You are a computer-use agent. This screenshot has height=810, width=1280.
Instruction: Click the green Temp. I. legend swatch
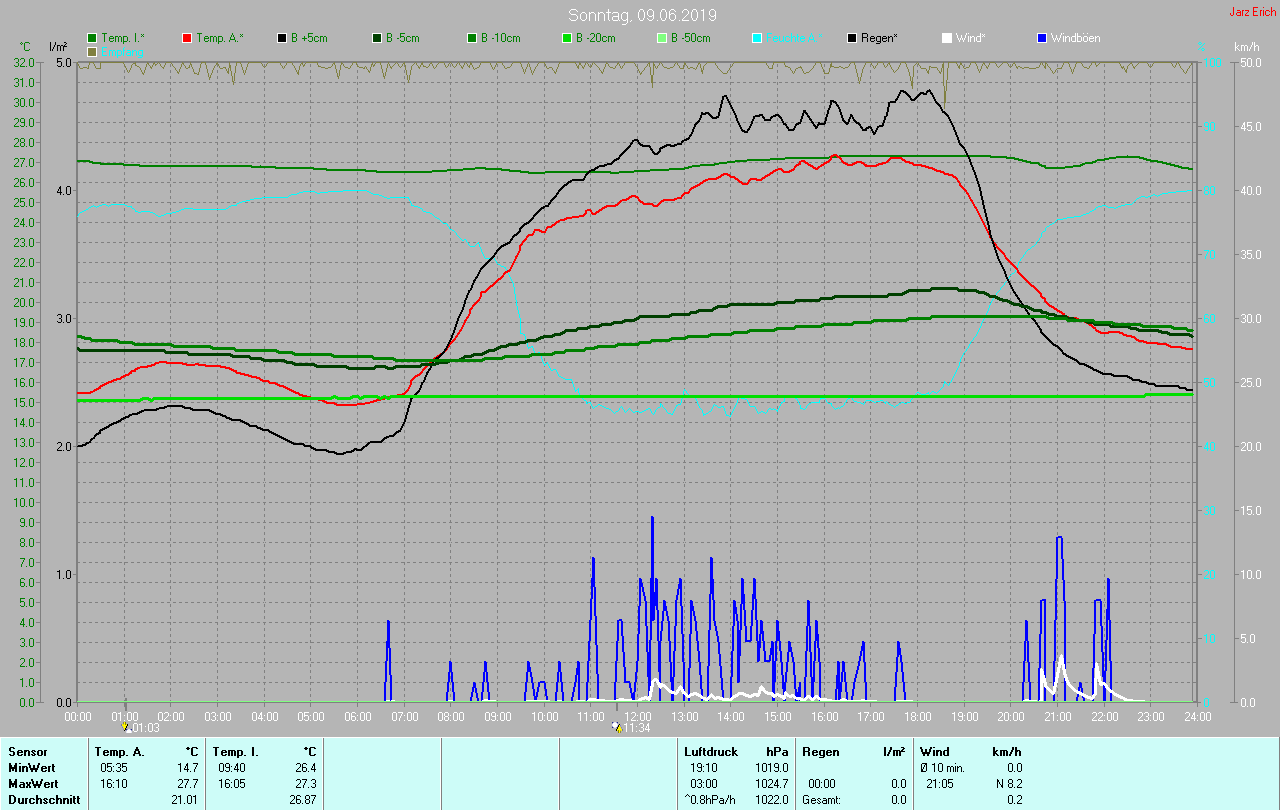click(x=93, y=38)
